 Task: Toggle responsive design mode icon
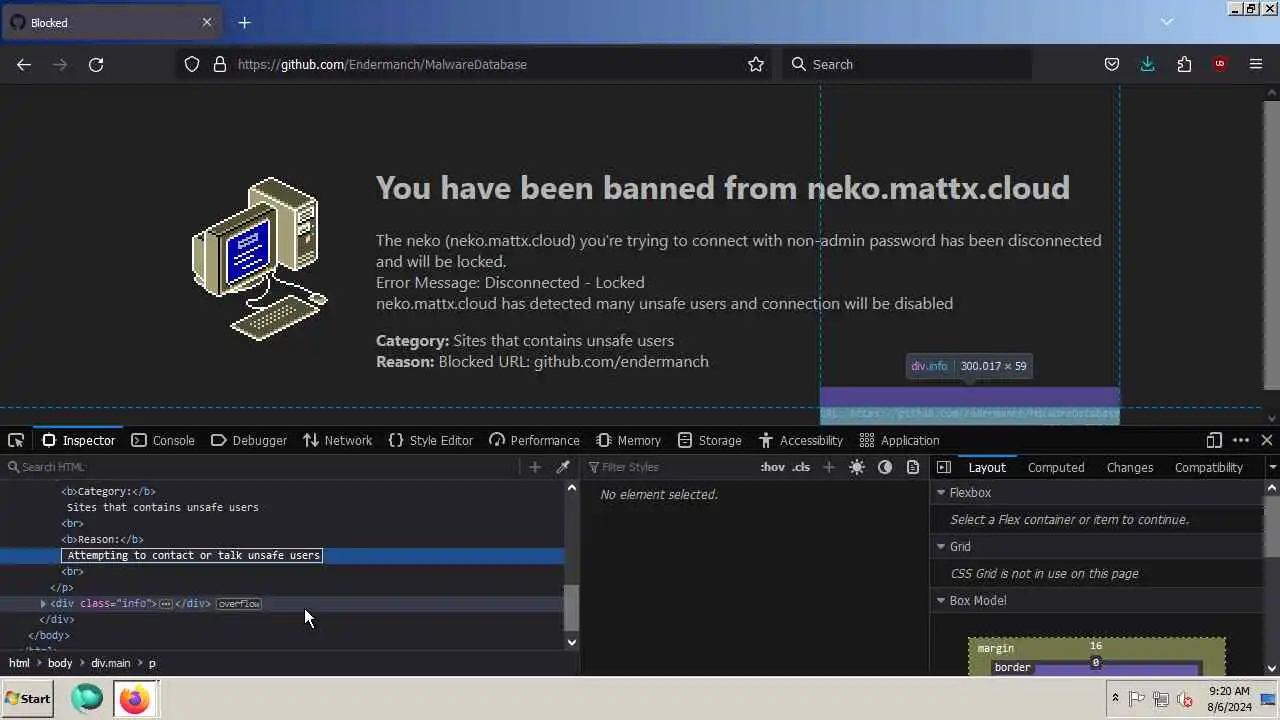tap(1214, 440)
